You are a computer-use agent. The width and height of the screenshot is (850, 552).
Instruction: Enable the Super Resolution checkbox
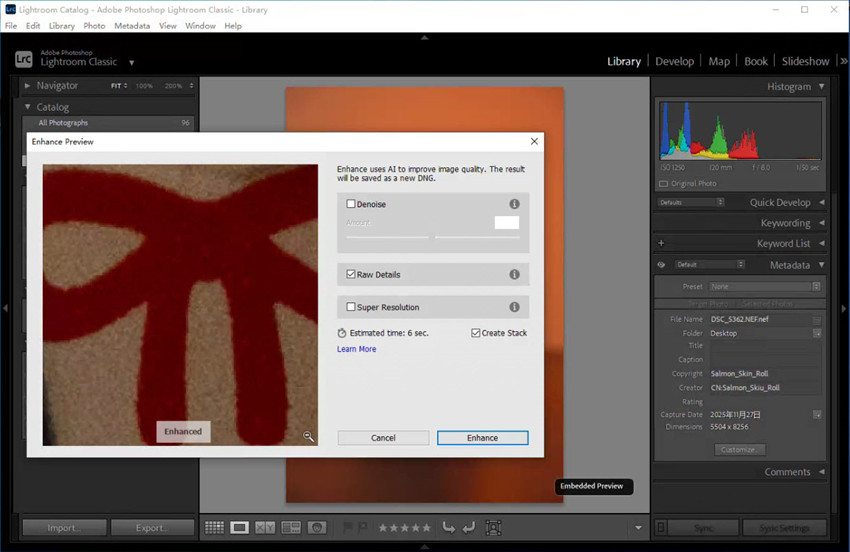(x=351, y=307)
